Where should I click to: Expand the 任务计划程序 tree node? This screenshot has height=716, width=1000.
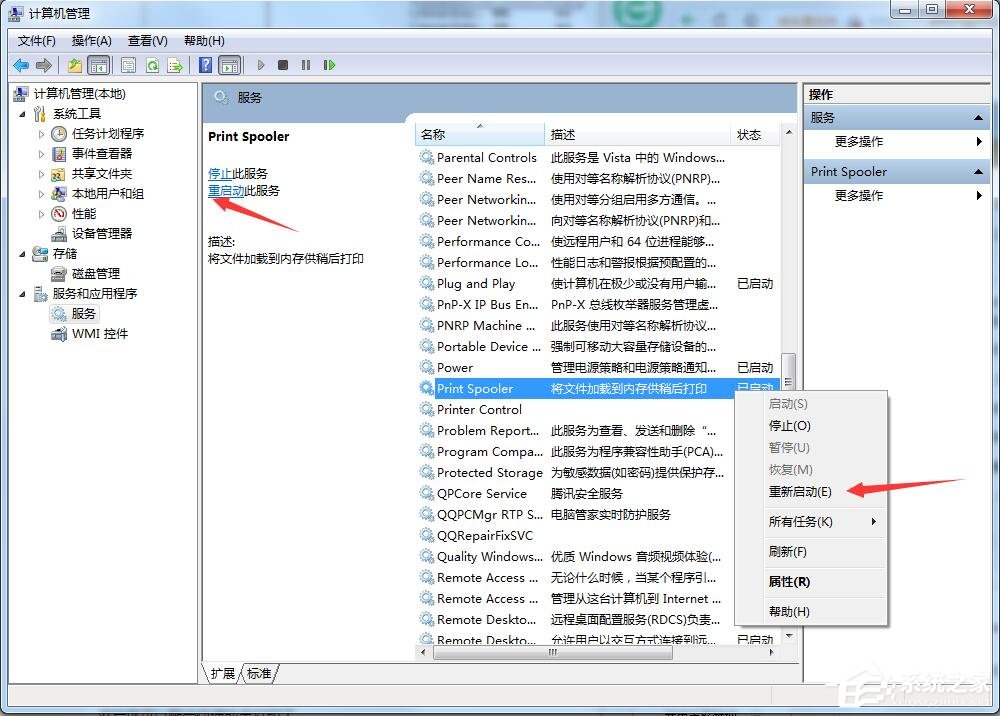tap(41, 134)
